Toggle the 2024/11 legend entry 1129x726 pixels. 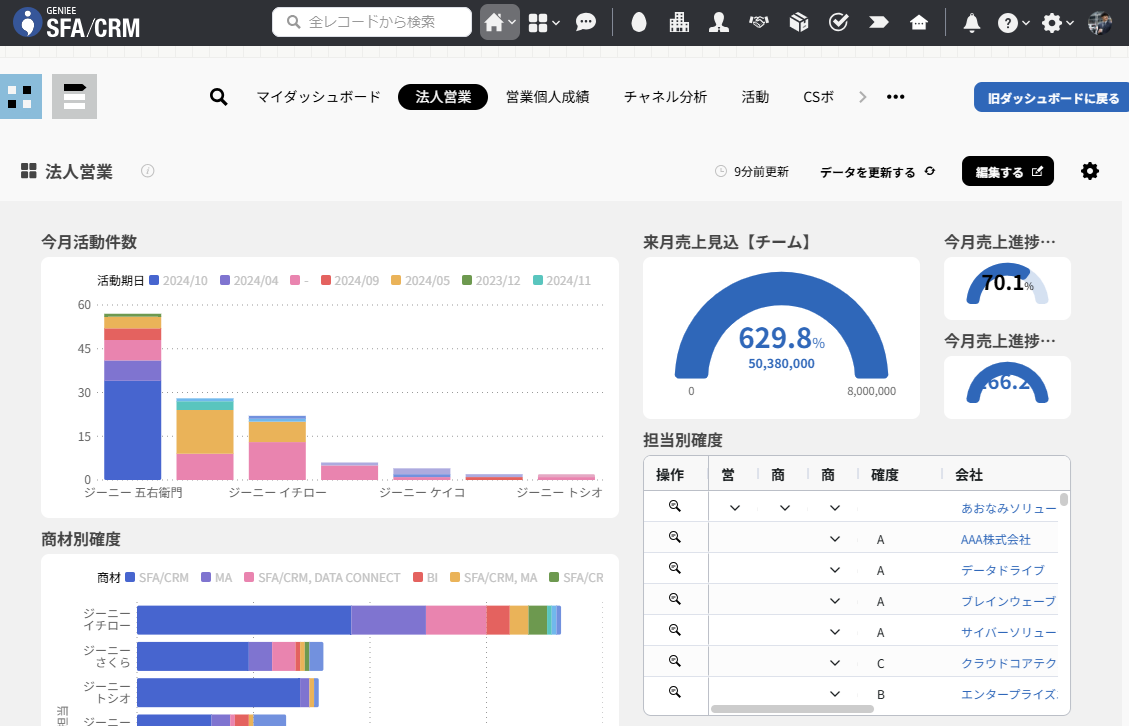562,280
